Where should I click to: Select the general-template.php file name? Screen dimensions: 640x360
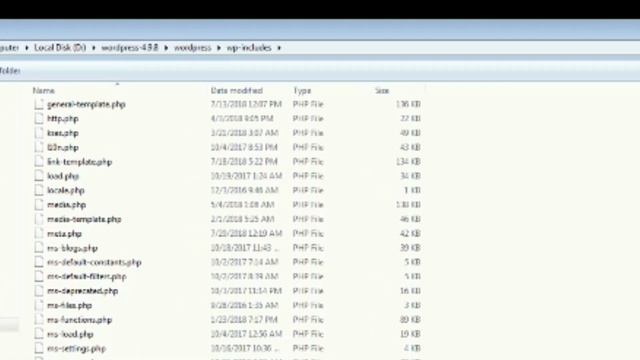(86, 104)
